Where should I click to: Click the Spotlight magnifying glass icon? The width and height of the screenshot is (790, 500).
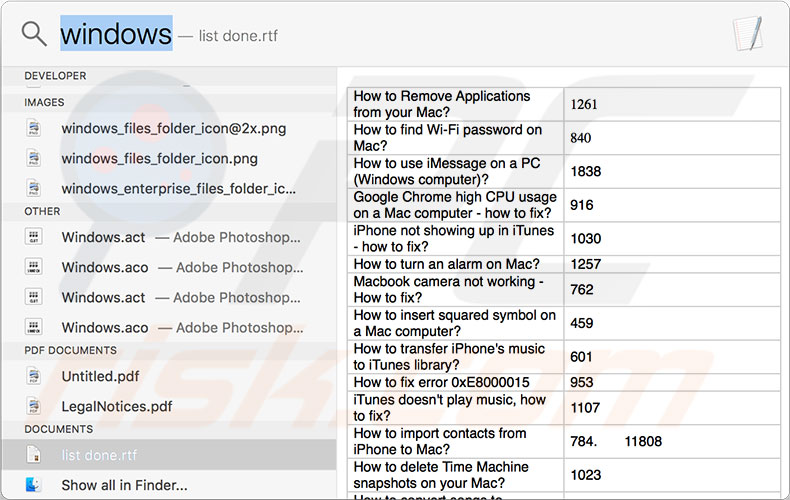click(x=34, y=34)
